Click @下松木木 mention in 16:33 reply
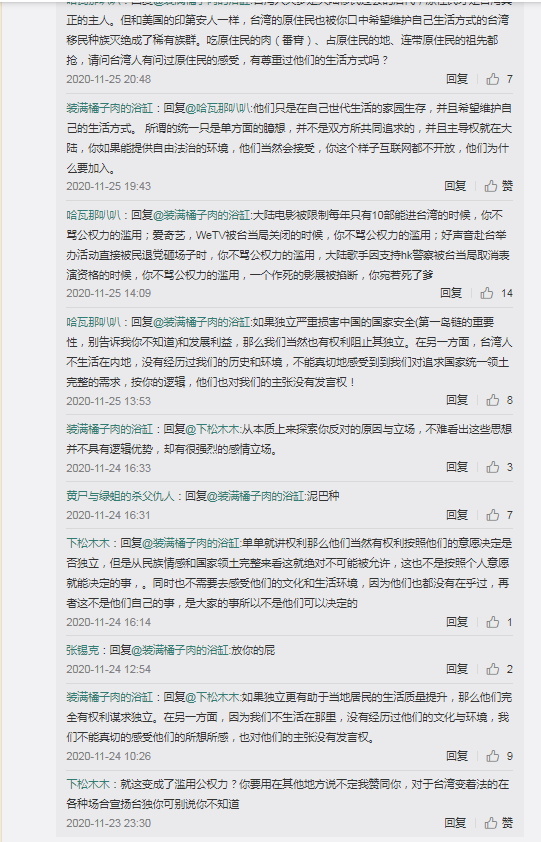The width and height of the screenshot is (541, 842). point(212,429)
